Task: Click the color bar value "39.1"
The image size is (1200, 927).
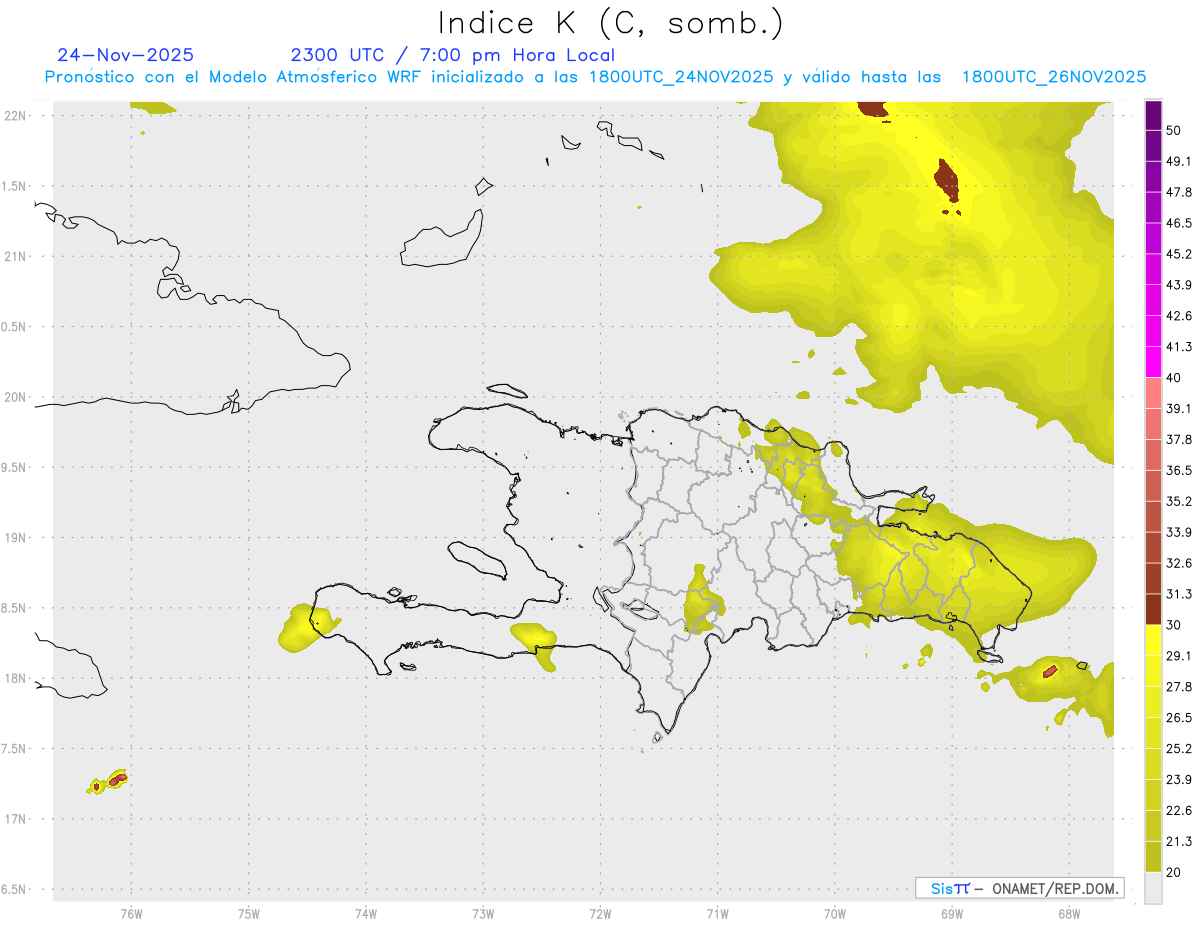Action: point(1179,408)
